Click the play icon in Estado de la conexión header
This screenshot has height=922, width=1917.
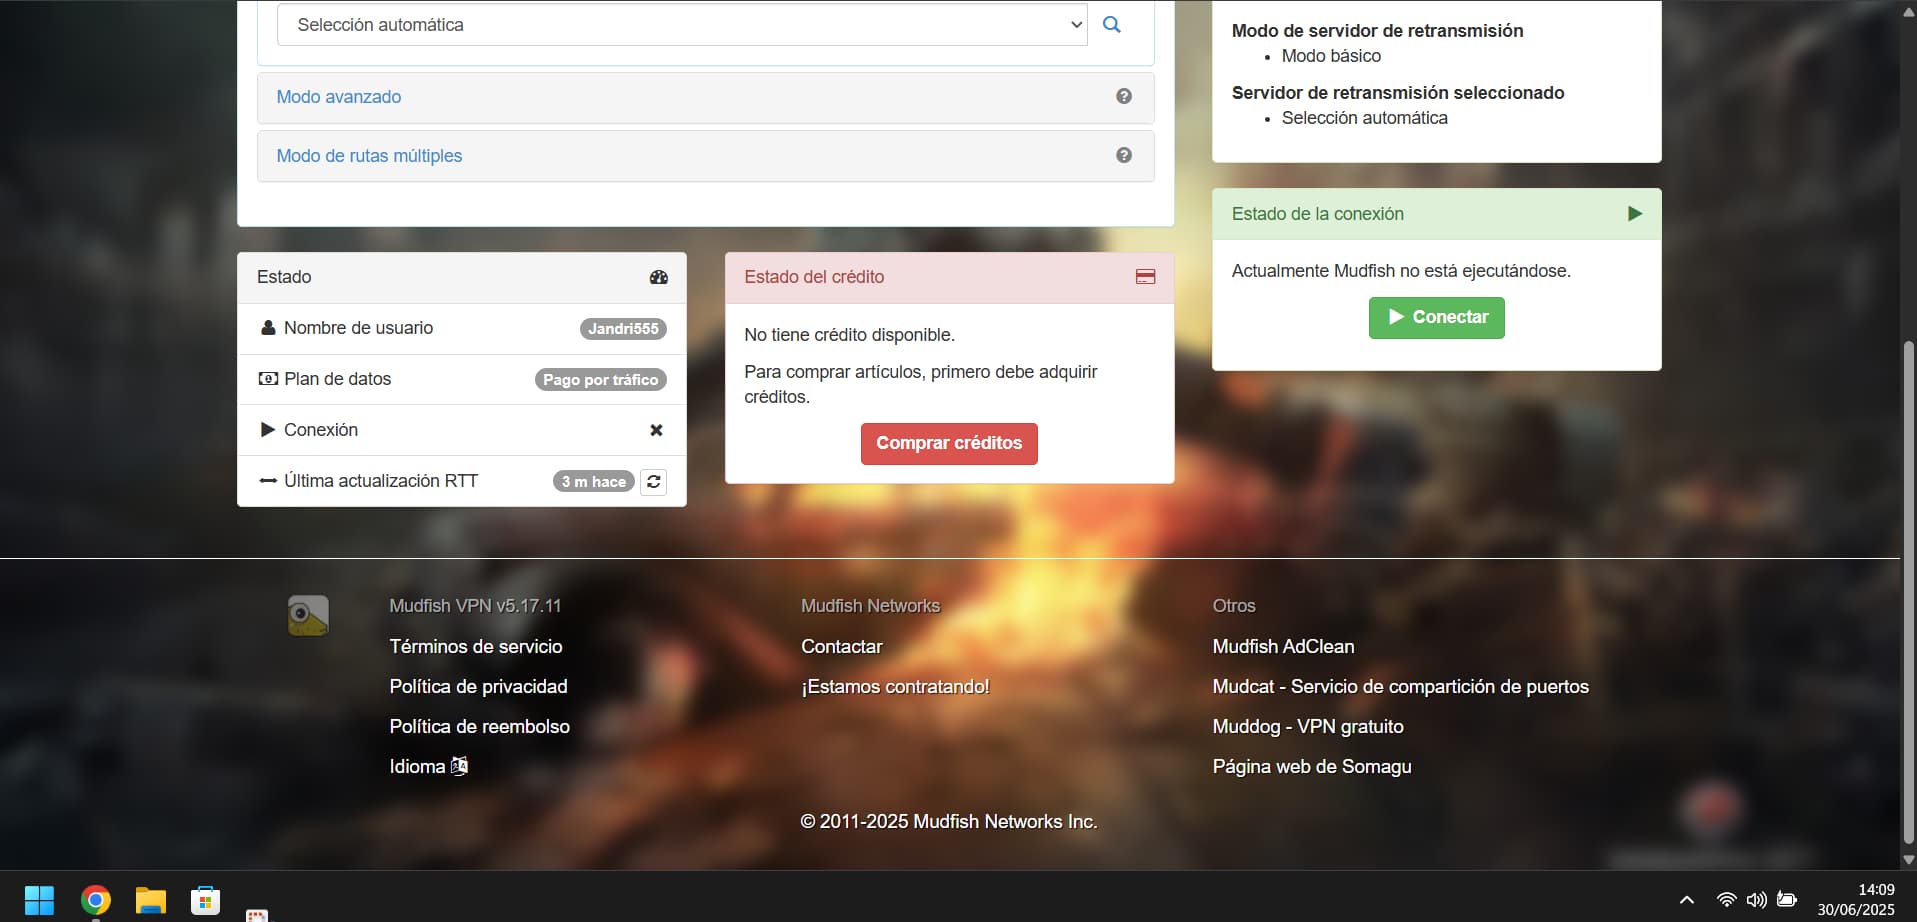click(x=1635, y=214)
